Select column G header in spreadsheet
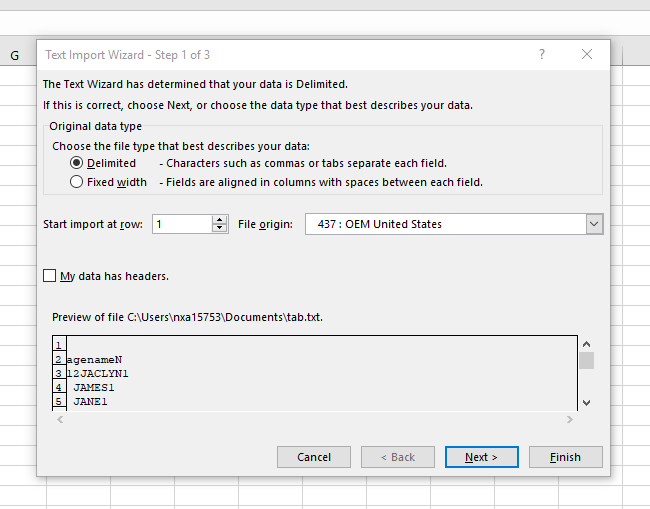Viewport: 650px width, 509px height. coord(15,55)
